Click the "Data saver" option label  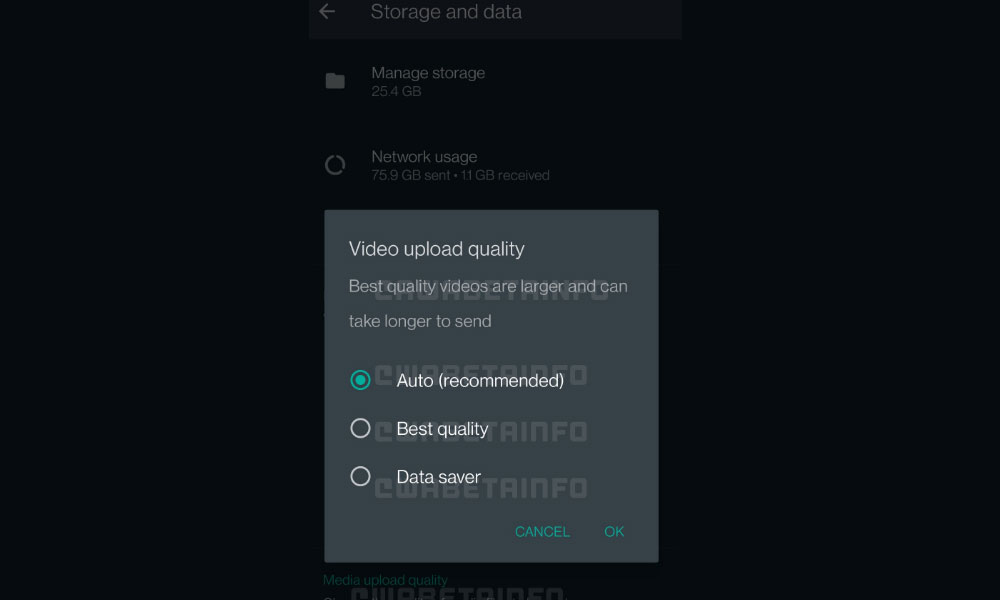(438, 477)
